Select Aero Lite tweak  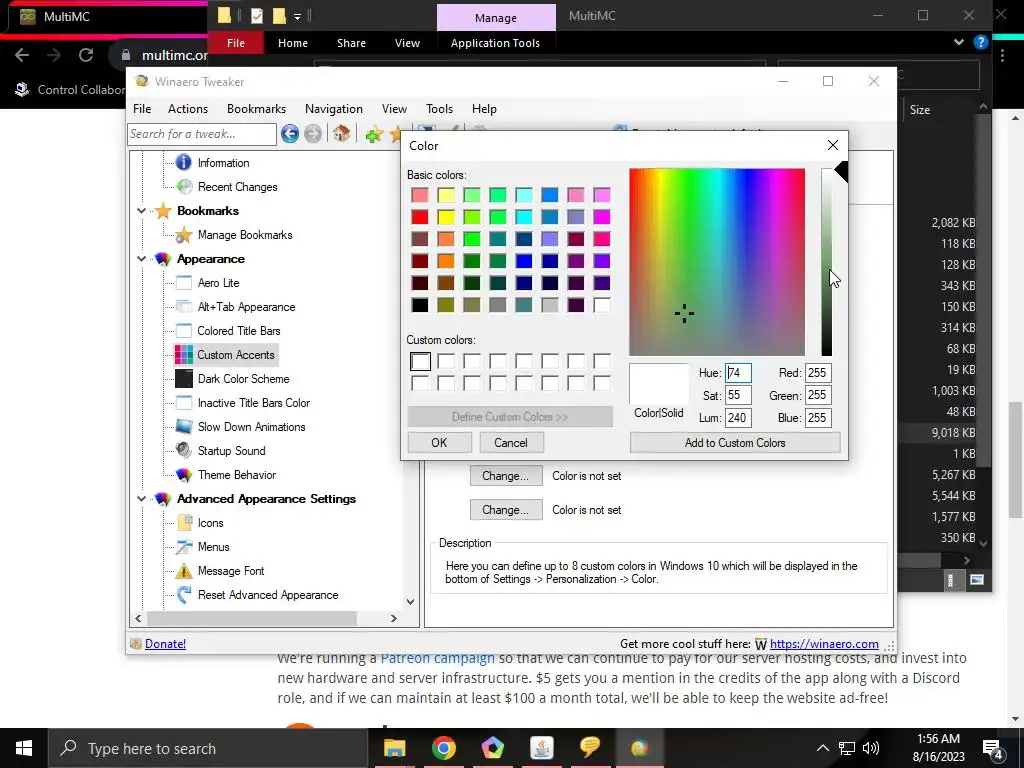coord(218,283)
